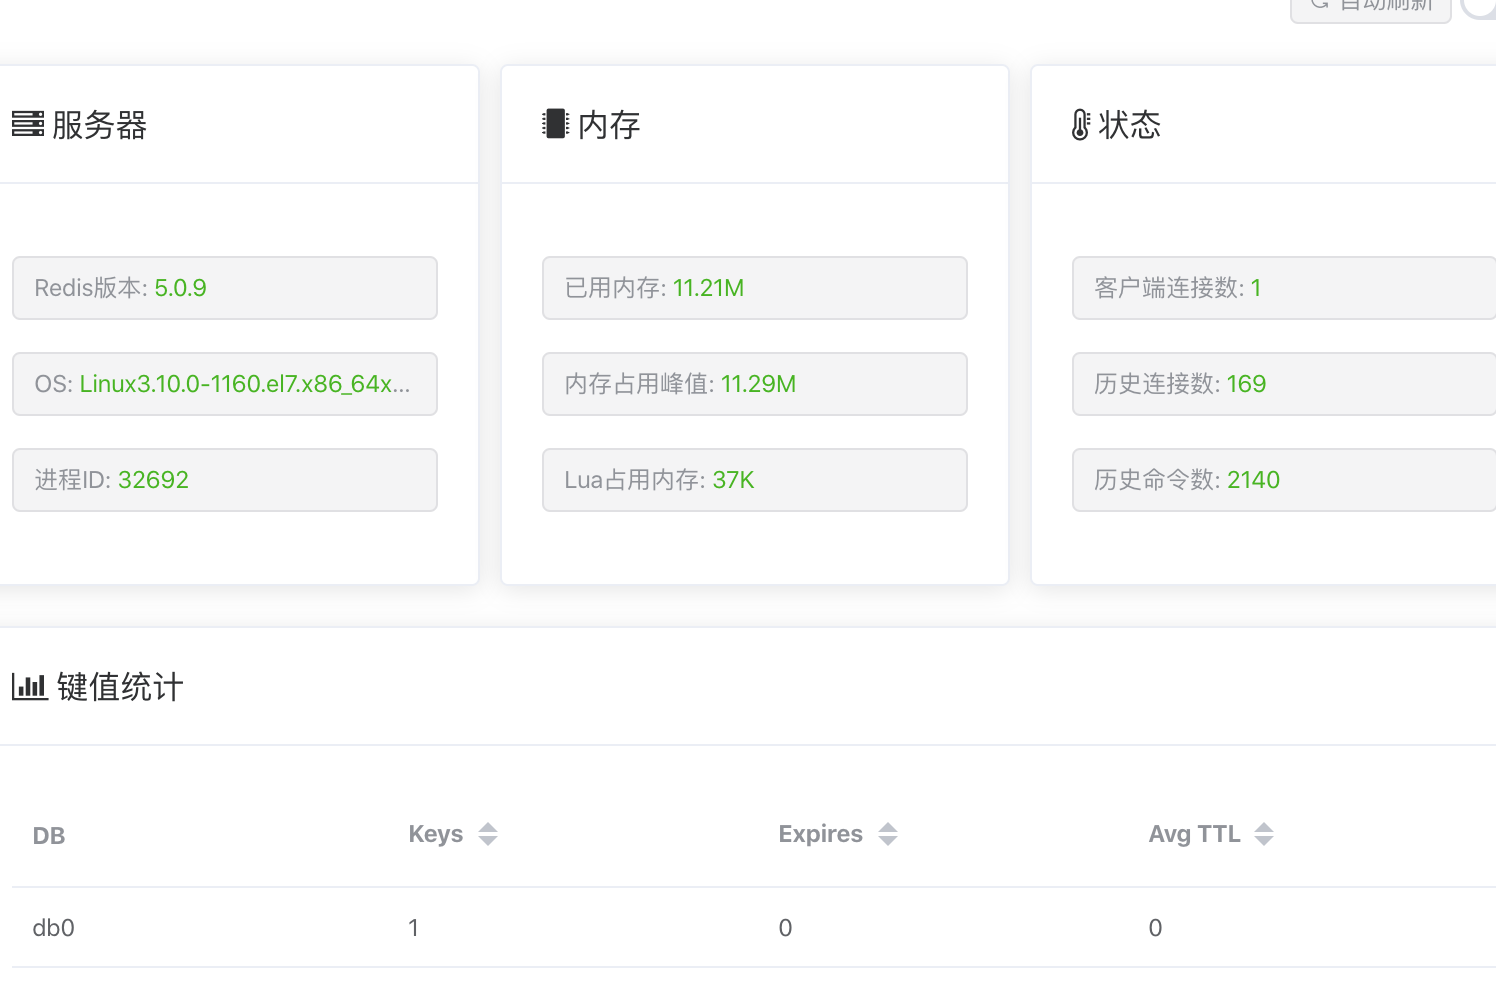Viewport: 1496px width, 984px height.
Task: Sort the table by Expires column
Action: 888,834
